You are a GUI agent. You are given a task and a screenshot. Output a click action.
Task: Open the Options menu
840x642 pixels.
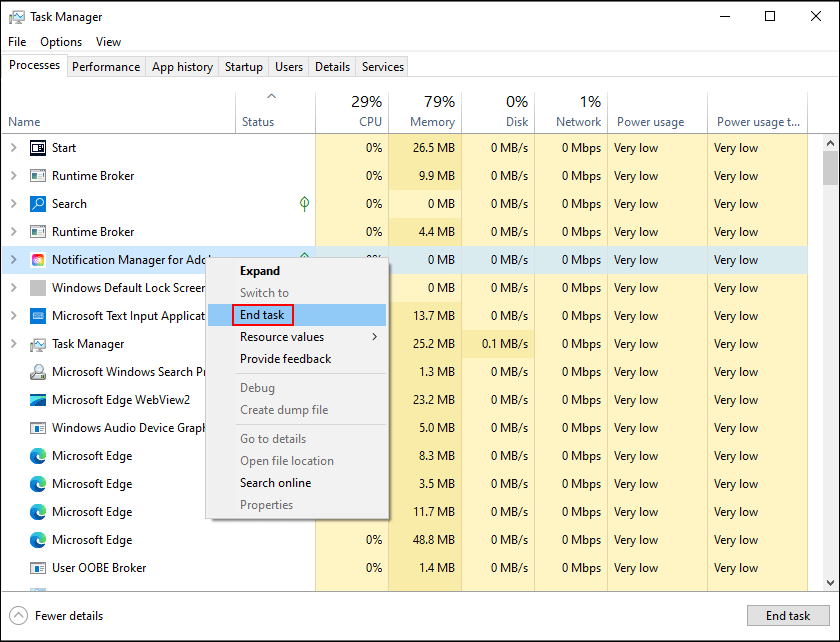tap(61, 42)
